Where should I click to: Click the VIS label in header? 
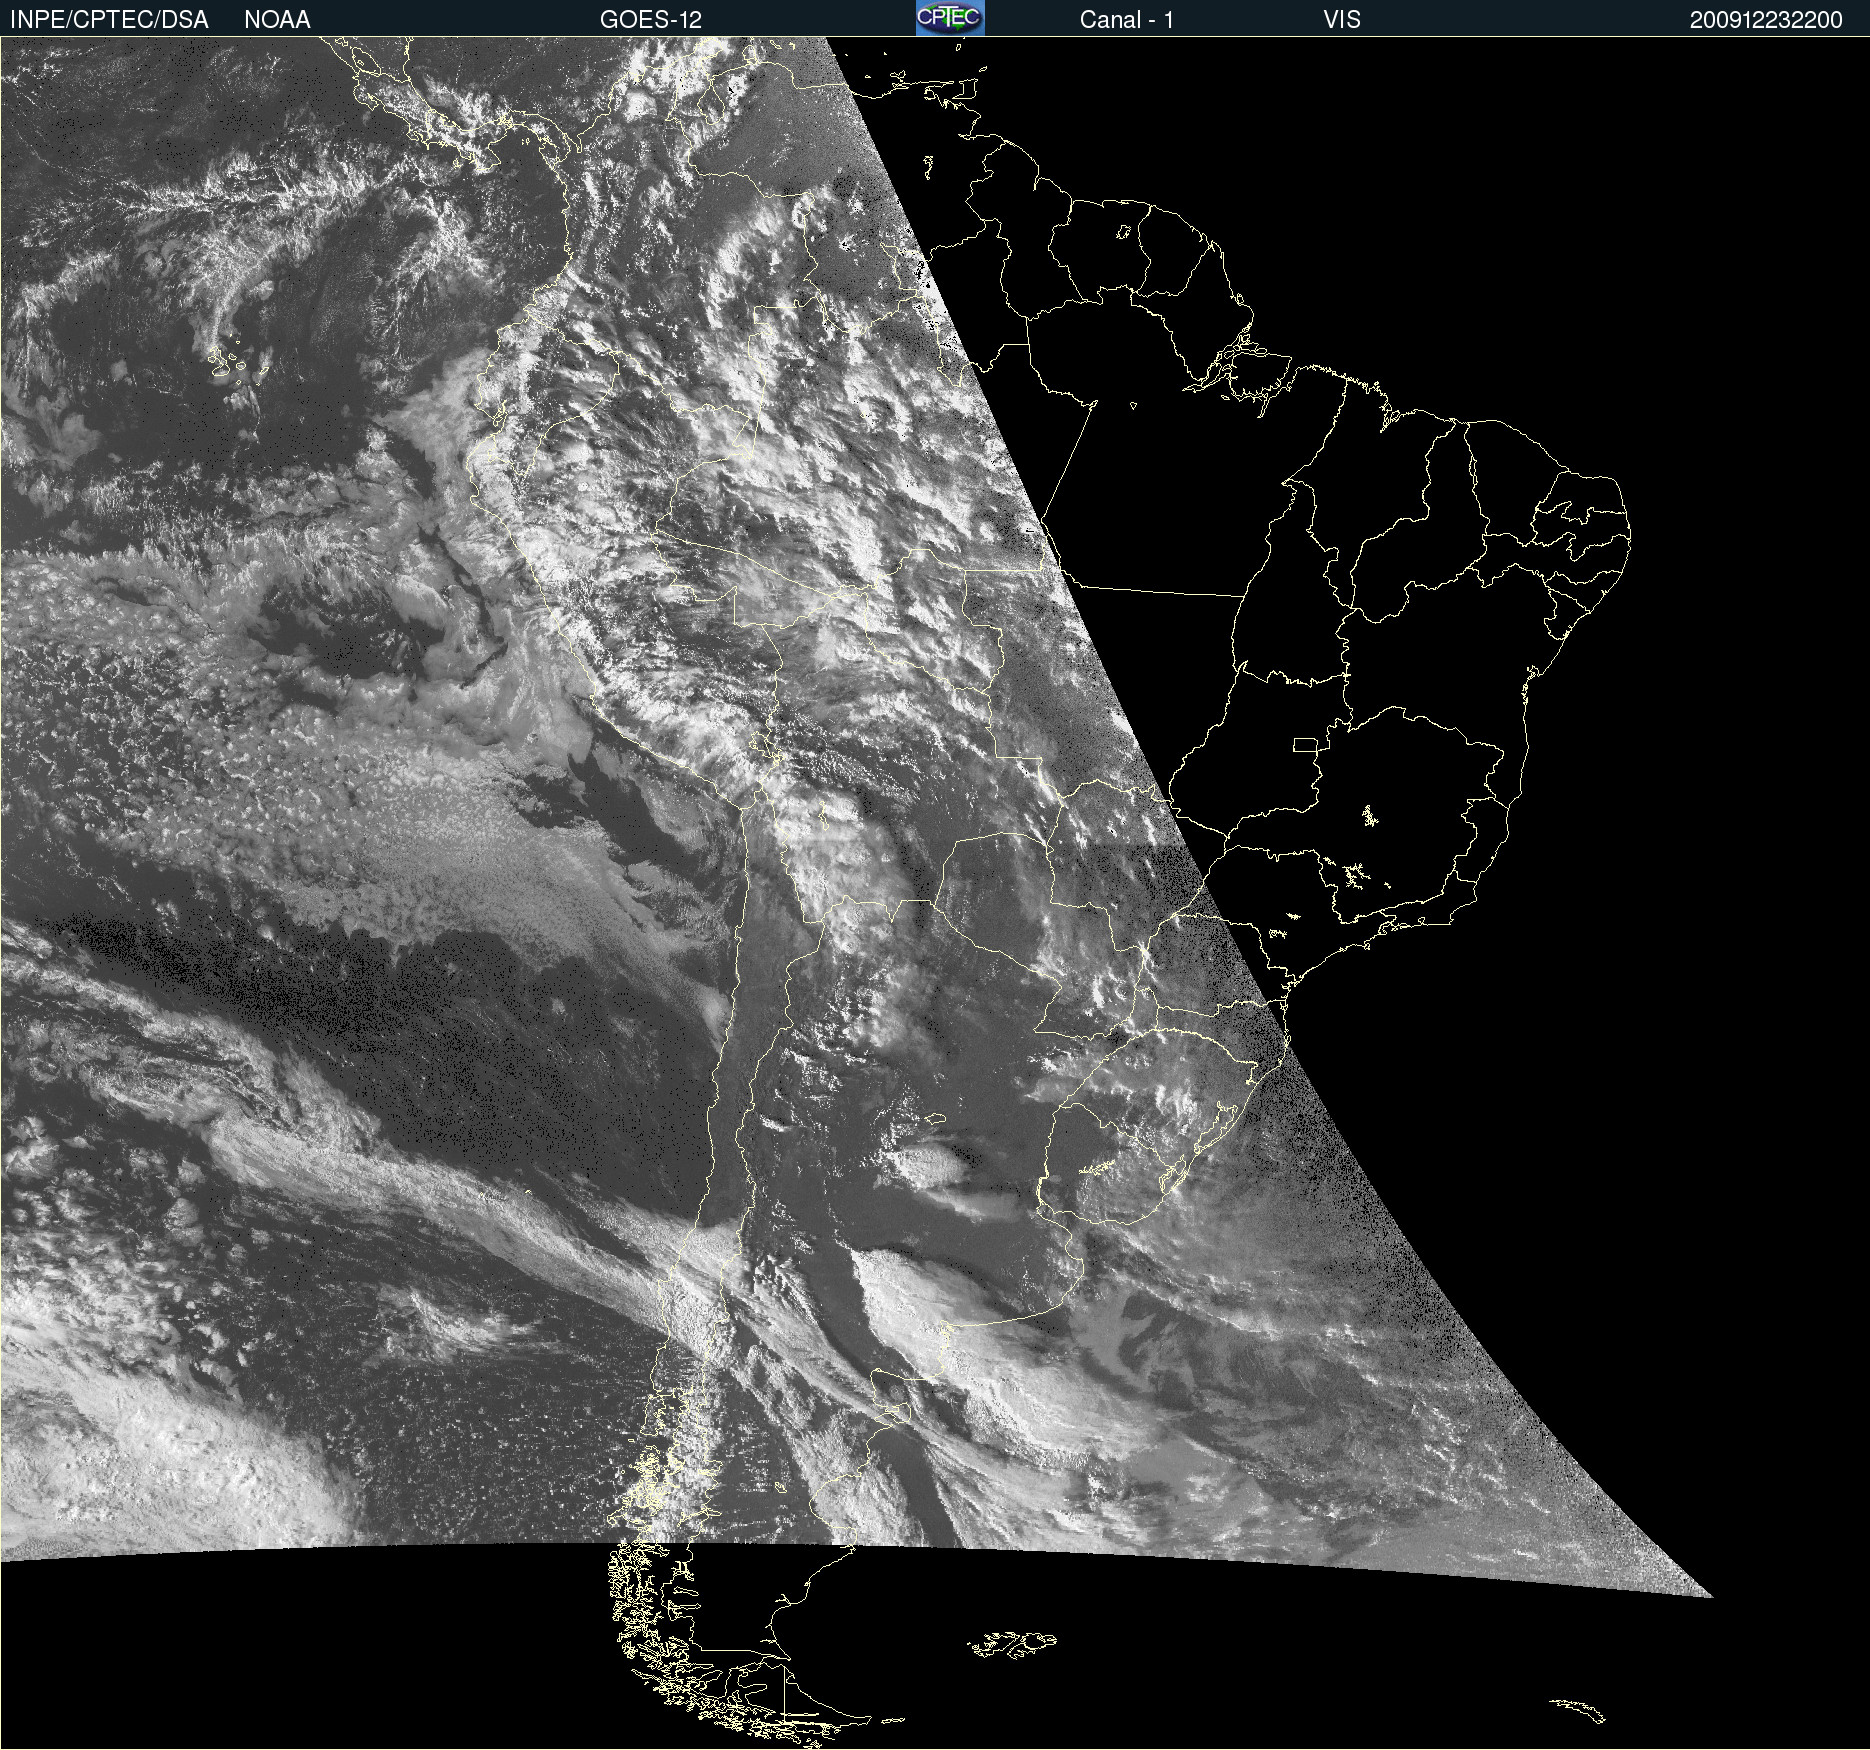coord(1342,20)
